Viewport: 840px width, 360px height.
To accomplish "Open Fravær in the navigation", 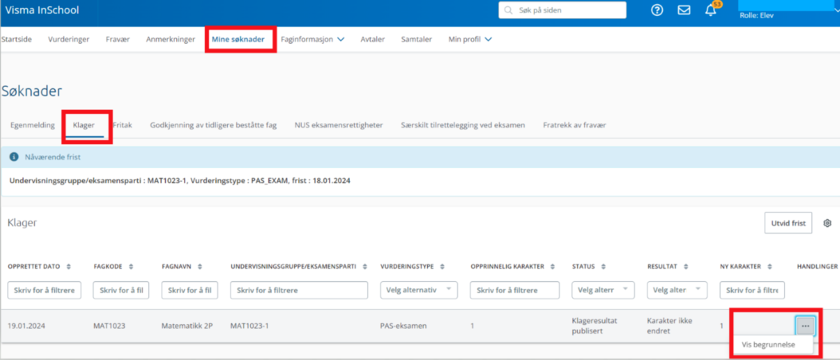I will [x=118, y=39].
